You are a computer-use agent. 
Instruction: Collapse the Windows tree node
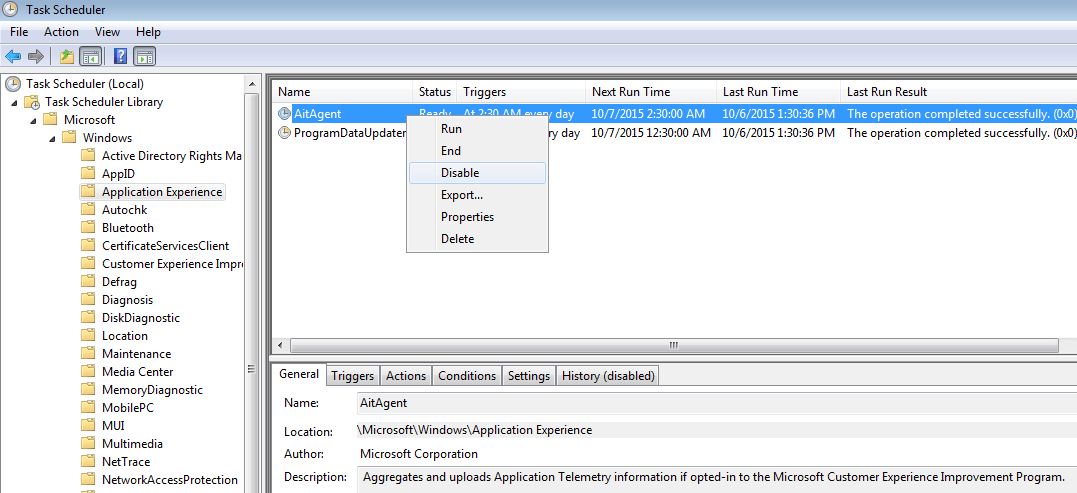coord(53,138)
